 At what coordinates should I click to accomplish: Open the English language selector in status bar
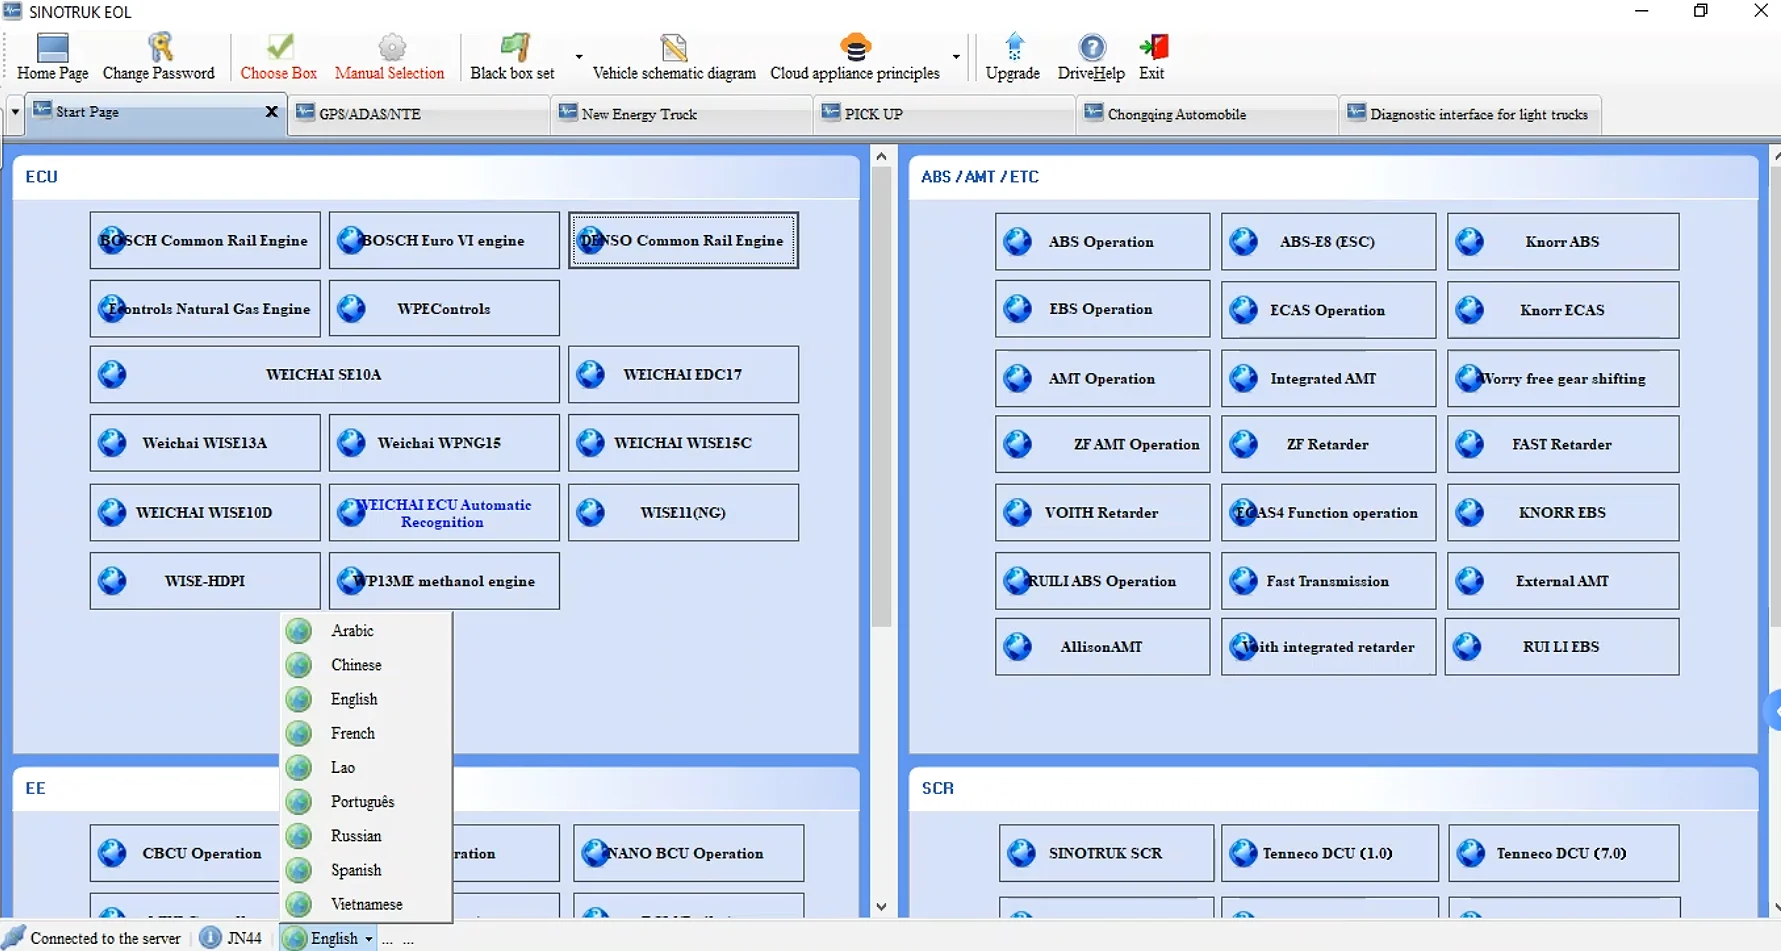point(329,938)
